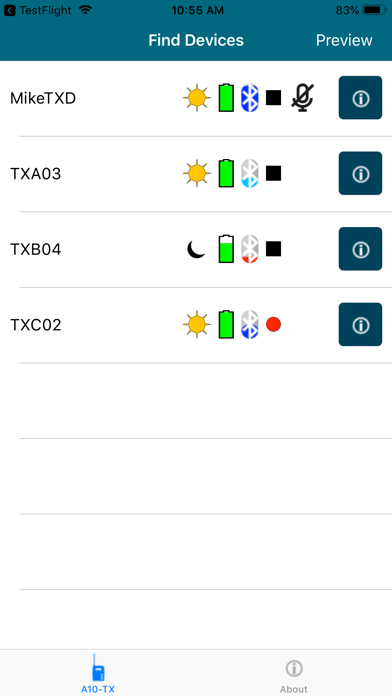Tap the black stop square on TXA03
The image size is (392, 696).
tap(273, 173)
